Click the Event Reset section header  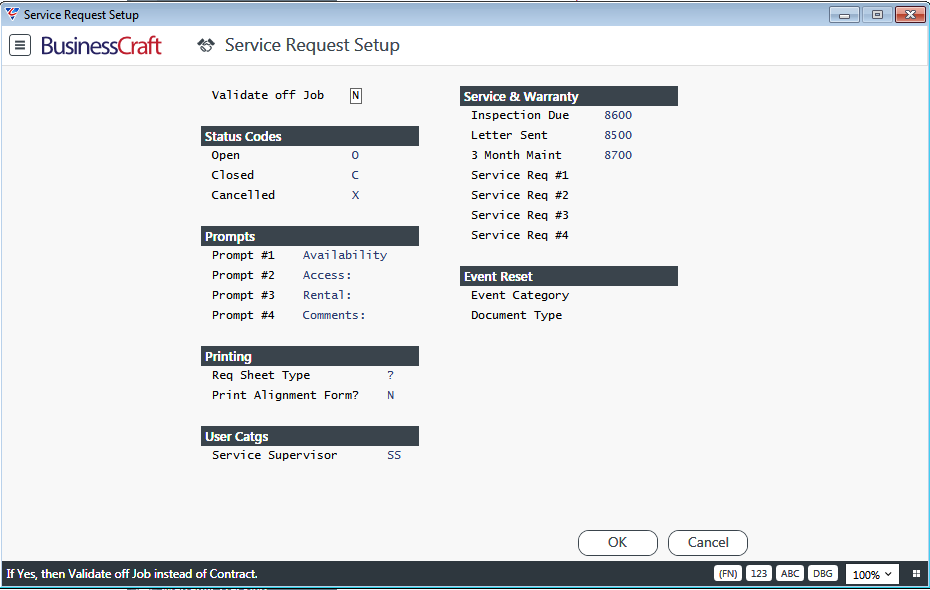[x=568, y=276]
